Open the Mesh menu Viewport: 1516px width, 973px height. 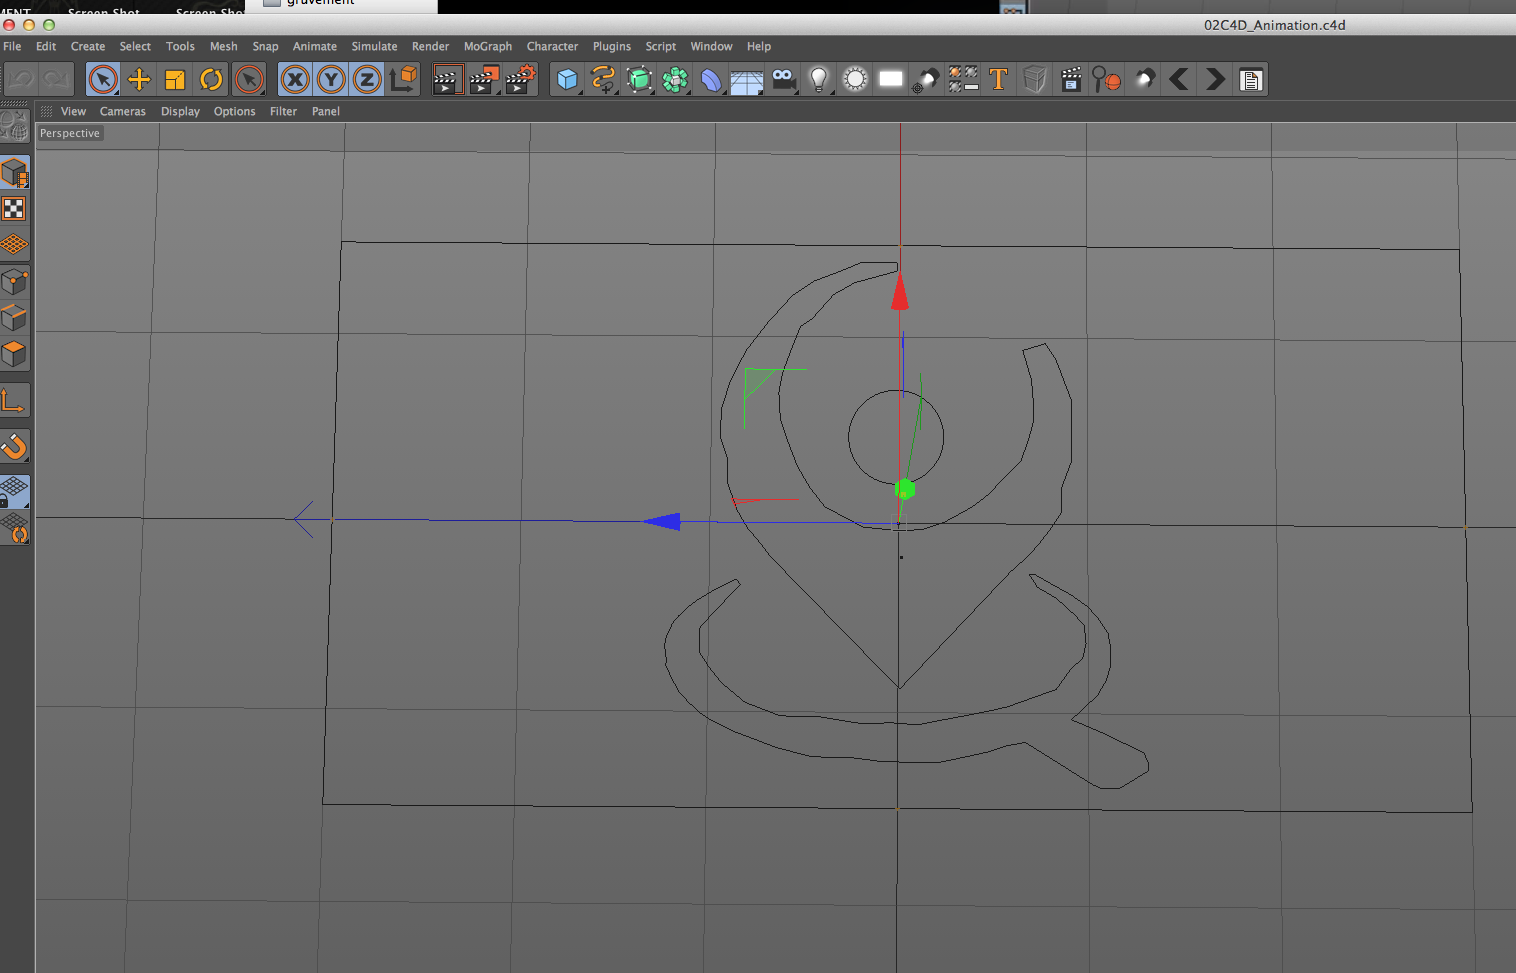click(224, 46)
